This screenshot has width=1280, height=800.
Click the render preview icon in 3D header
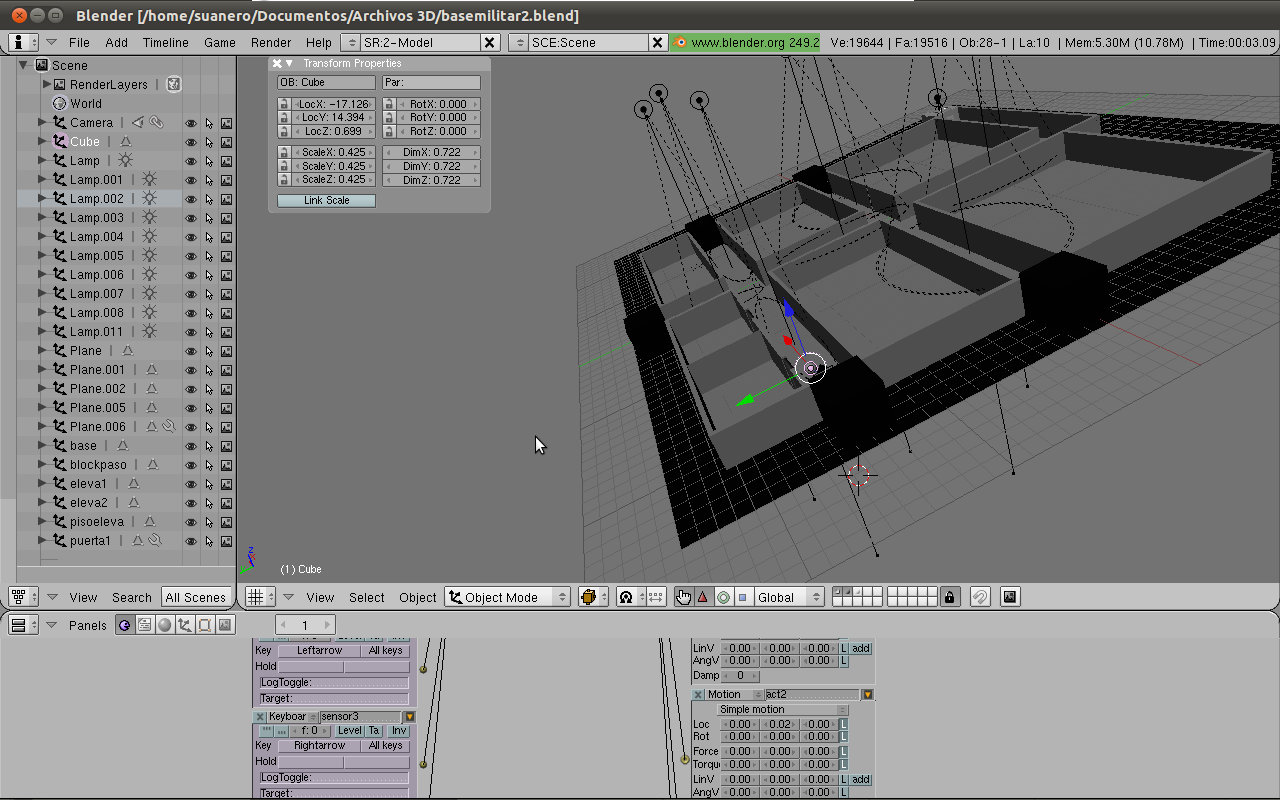1010,597
